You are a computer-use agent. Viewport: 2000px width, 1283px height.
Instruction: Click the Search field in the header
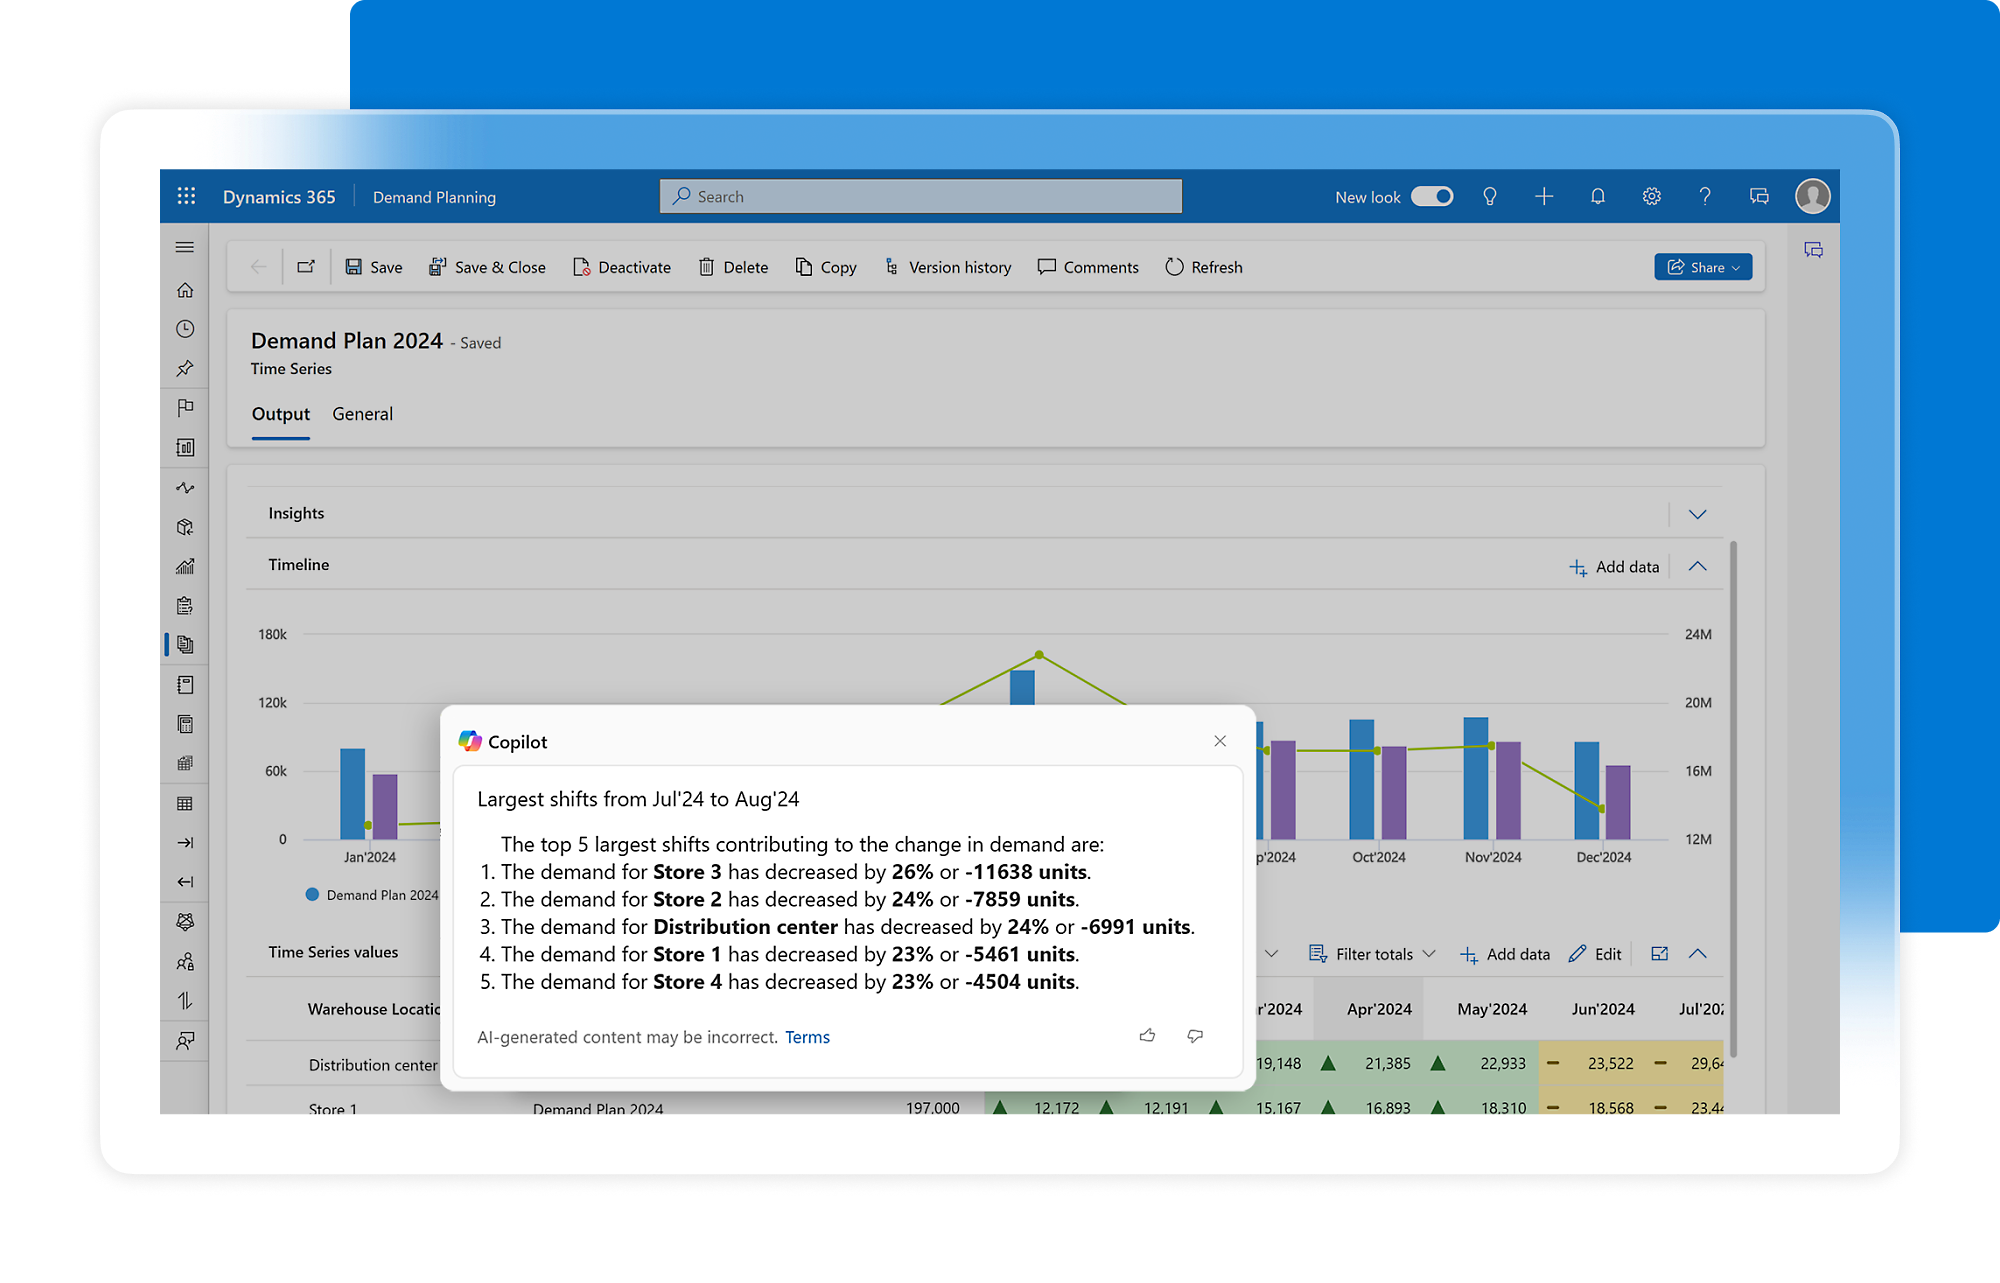tap(920, 196)
